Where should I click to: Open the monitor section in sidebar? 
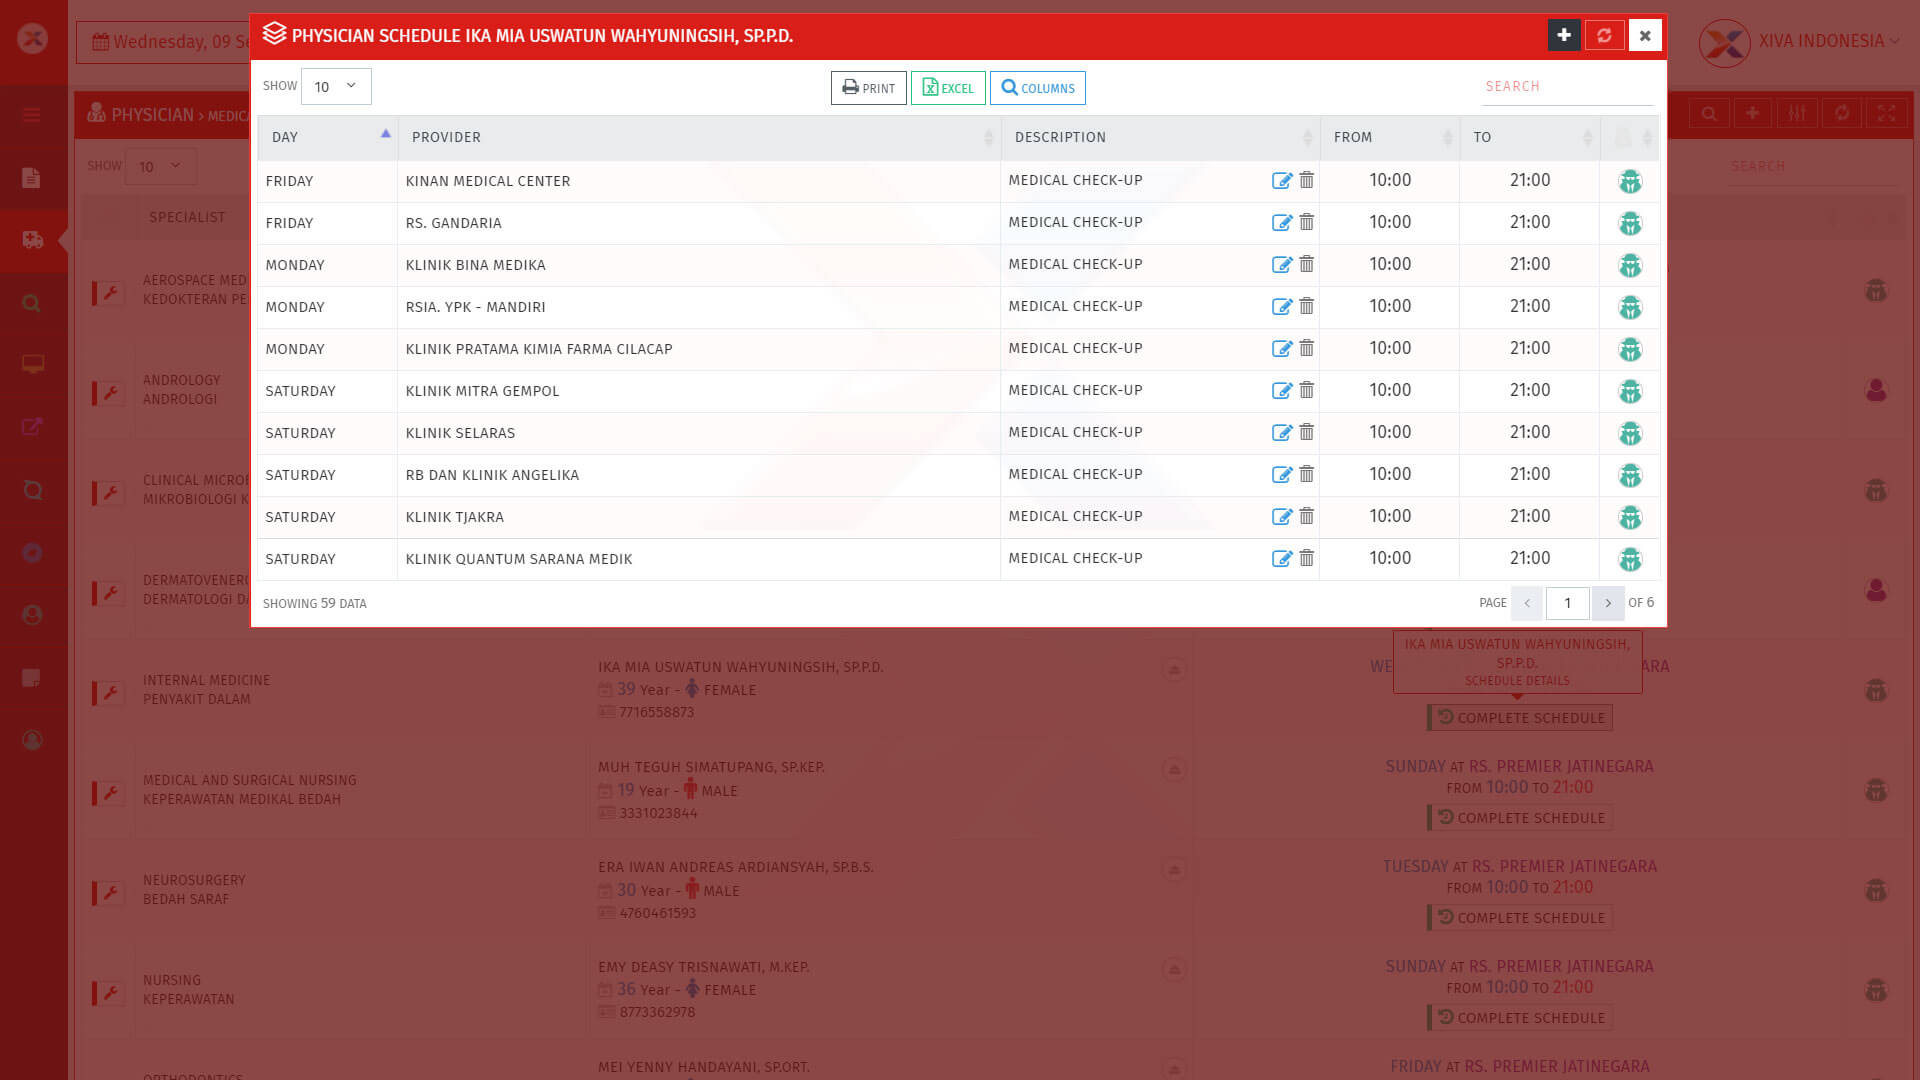[32, 364]
